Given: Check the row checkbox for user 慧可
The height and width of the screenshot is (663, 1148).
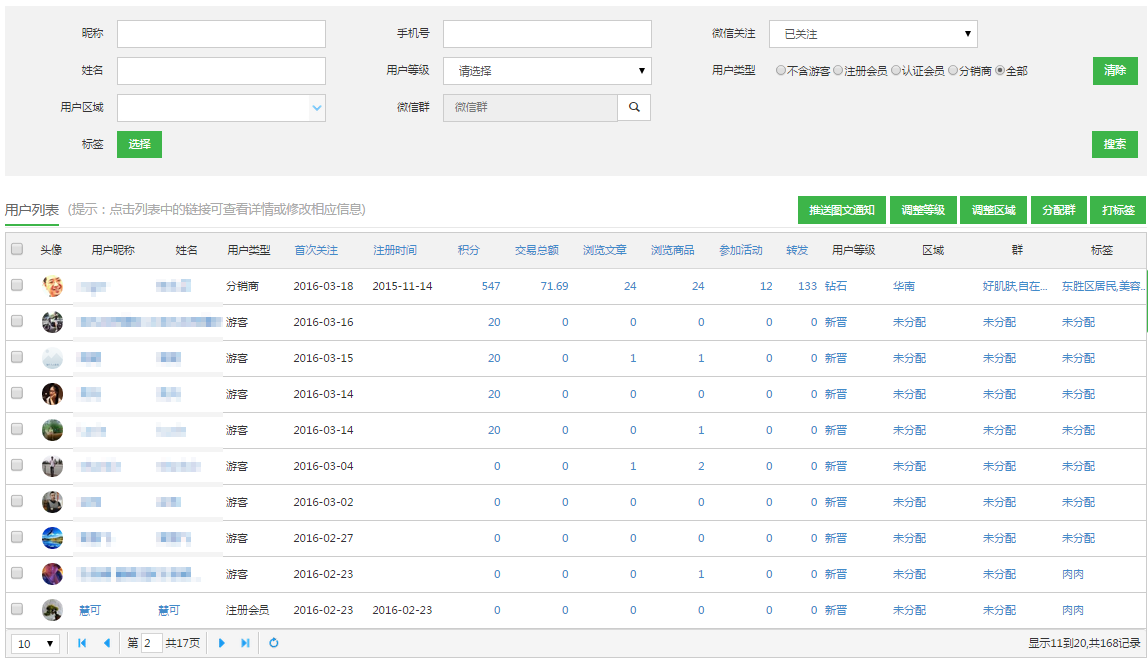Looking at the screenshot, I should [x=17, y=609].
